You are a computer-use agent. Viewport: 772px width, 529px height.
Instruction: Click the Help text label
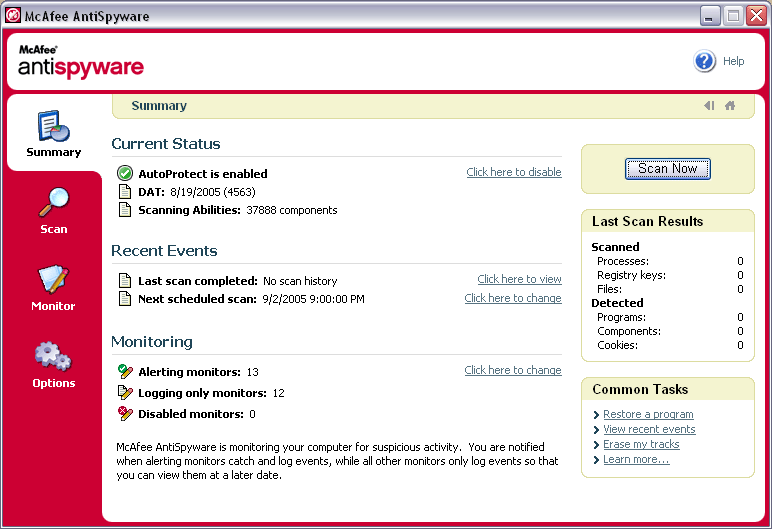tap(733, 61)
